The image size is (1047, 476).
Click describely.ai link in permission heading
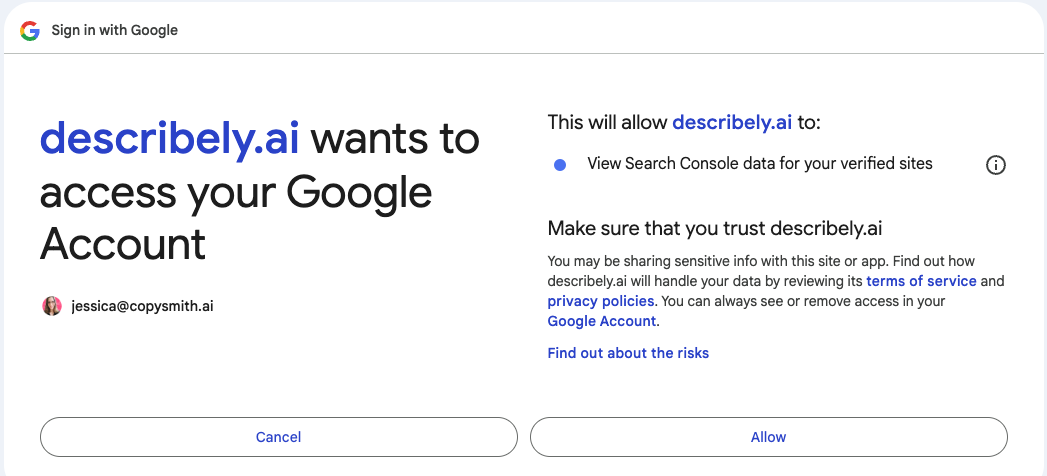(x=732, y=123)
